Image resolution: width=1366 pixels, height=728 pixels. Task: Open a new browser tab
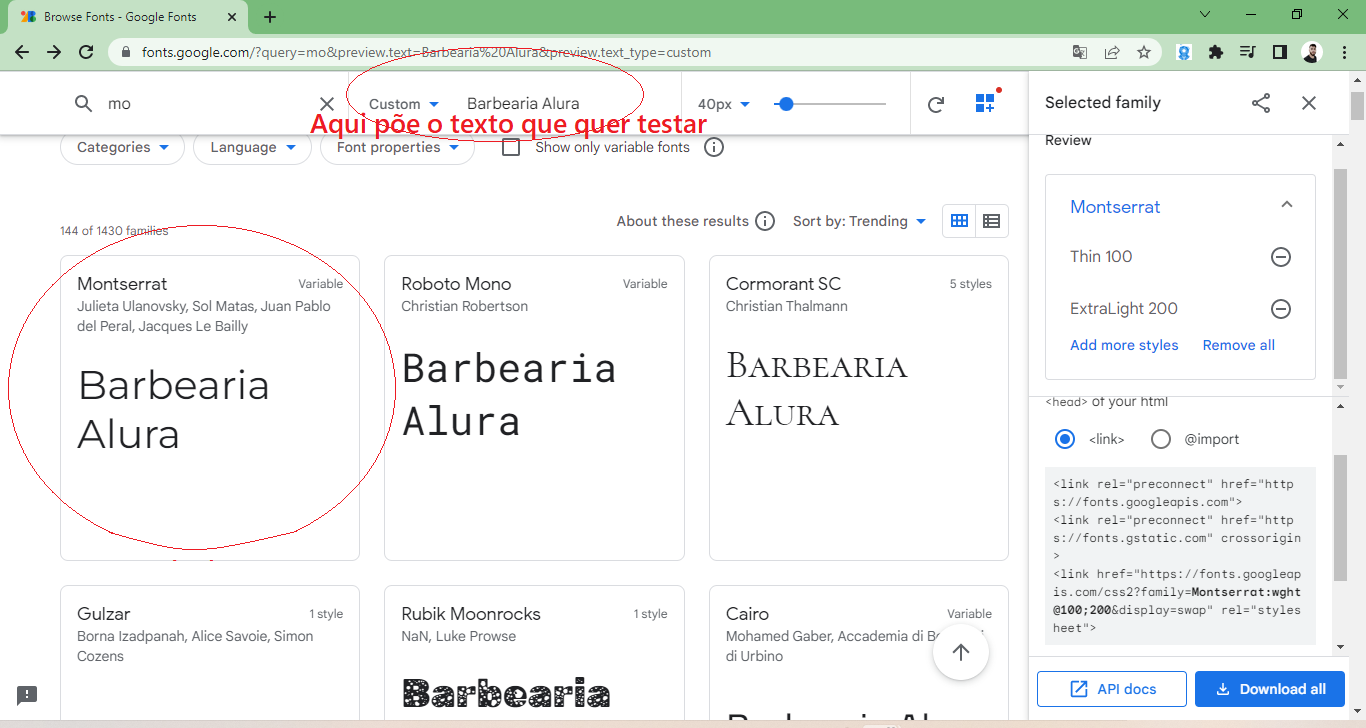pos(270,17)
